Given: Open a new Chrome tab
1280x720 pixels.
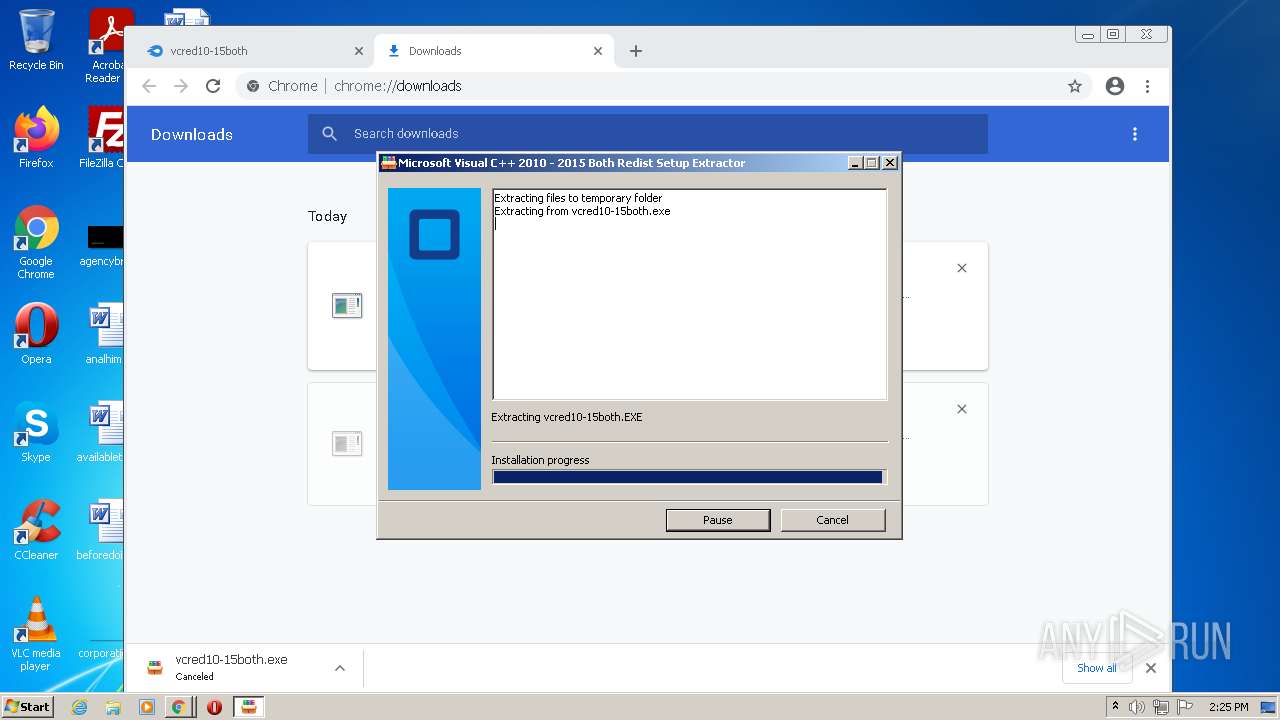Looking at the screenshot, I should coord(636,51).
